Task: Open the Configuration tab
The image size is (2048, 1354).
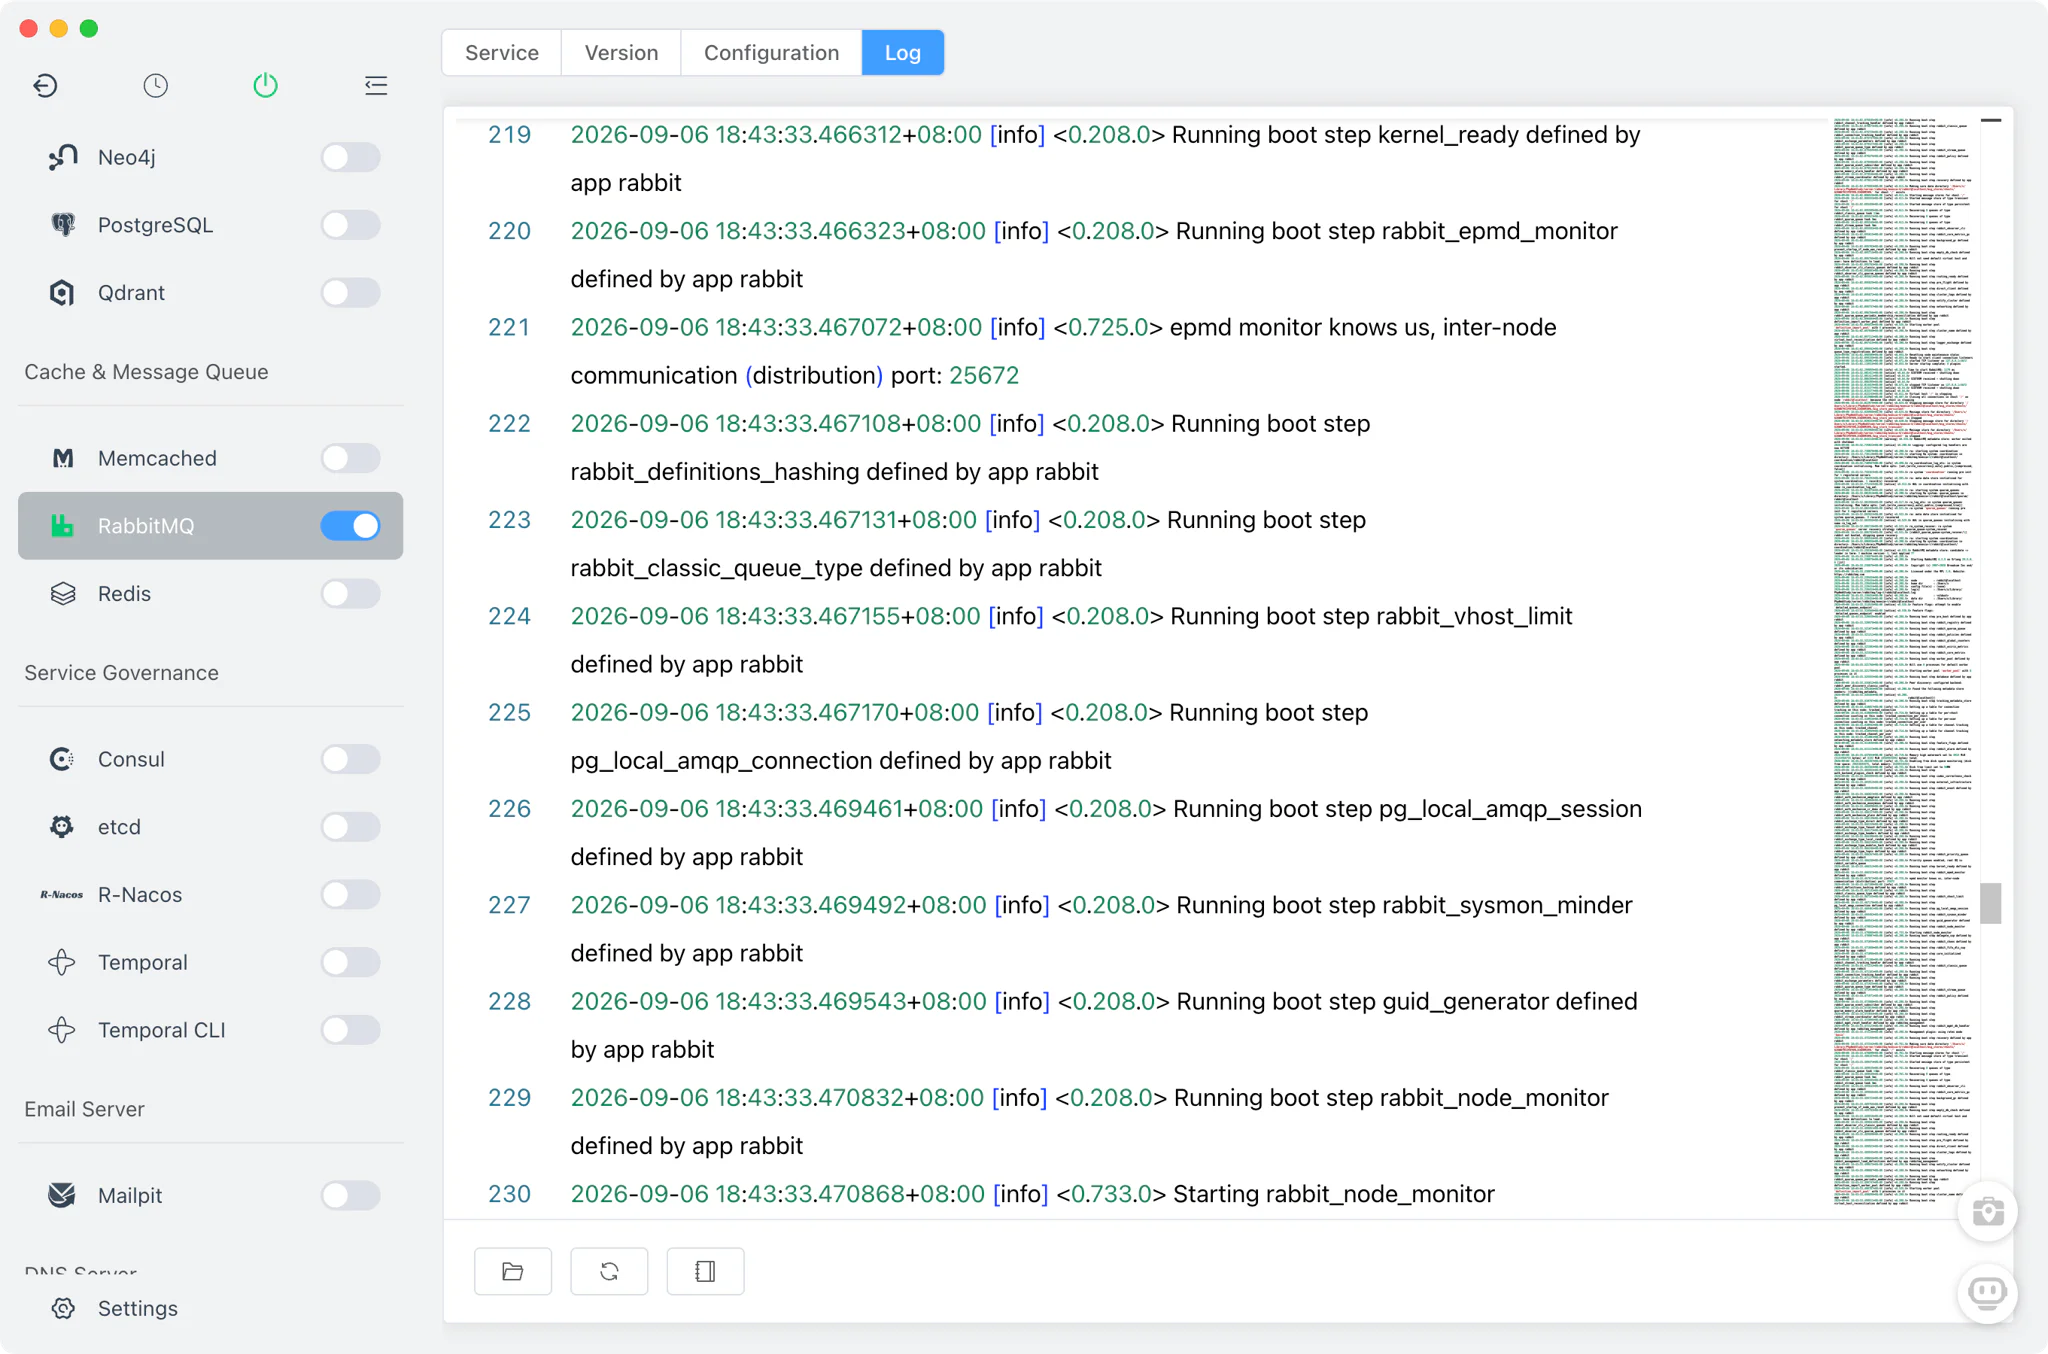Action: tap(771, 53)
